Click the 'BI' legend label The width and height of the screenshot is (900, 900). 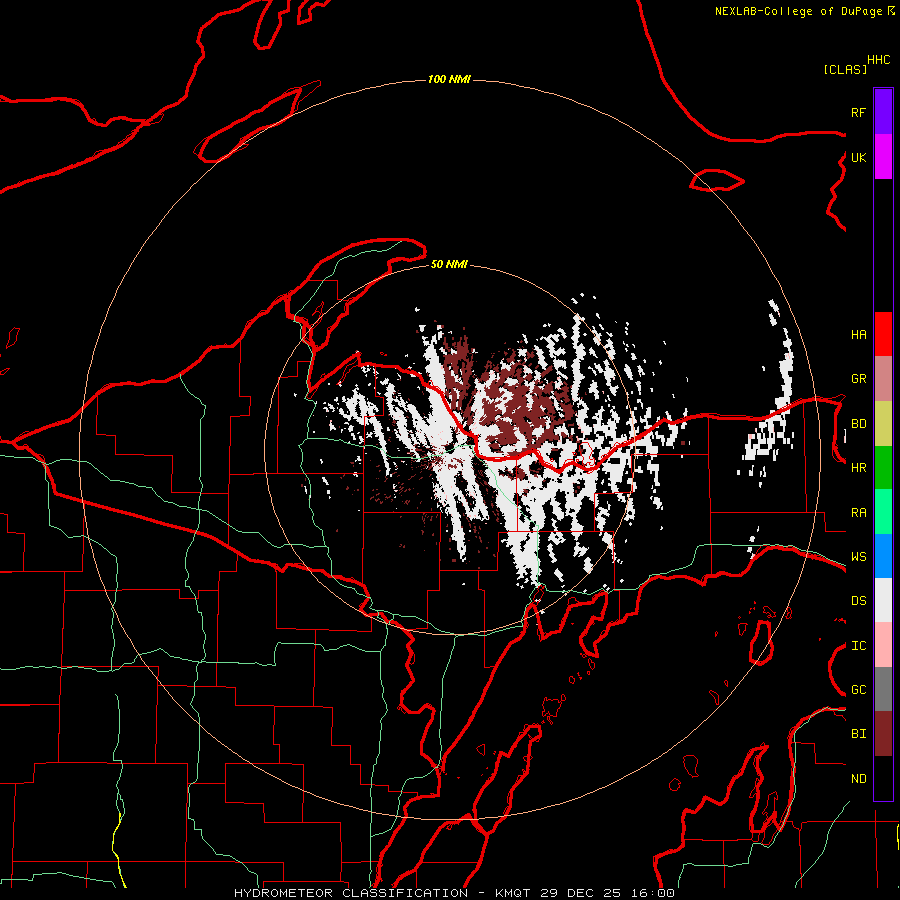pyautogui.click(x=858, y=734)
